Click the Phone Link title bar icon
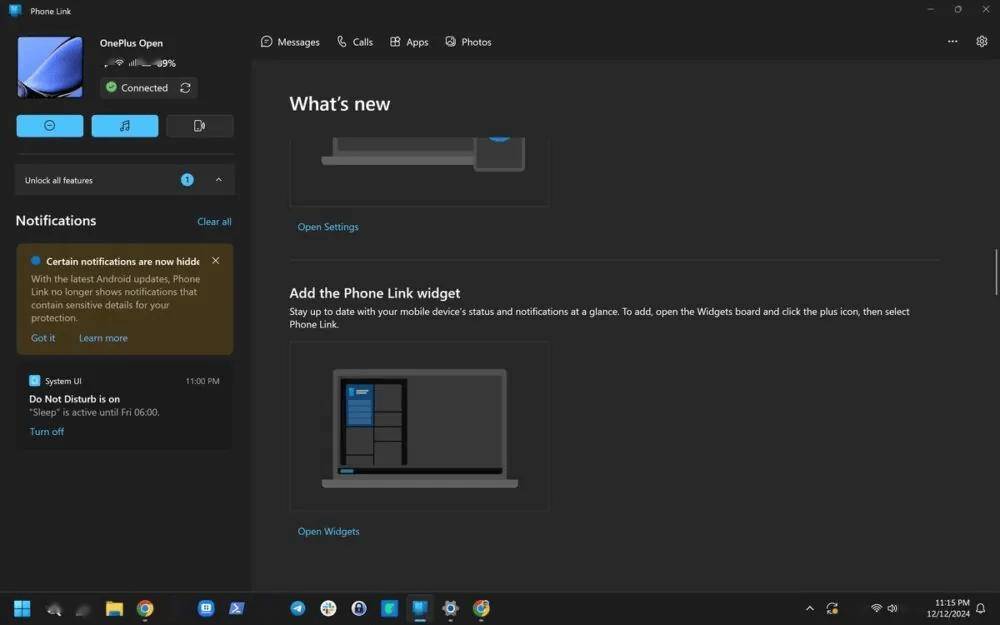This screenshot has width=1000, height=625. [15, 10]
